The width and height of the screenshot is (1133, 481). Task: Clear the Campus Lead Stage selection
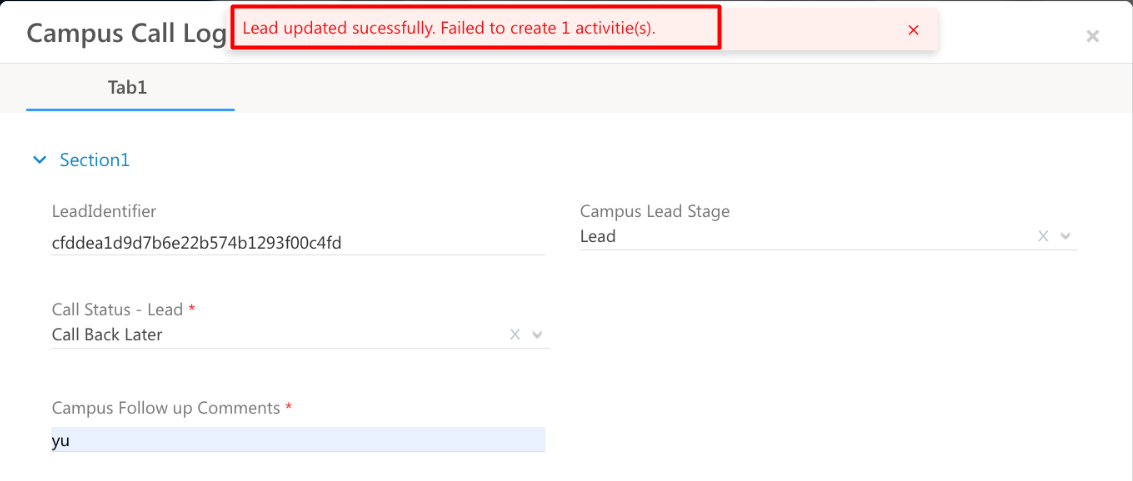1043,237
